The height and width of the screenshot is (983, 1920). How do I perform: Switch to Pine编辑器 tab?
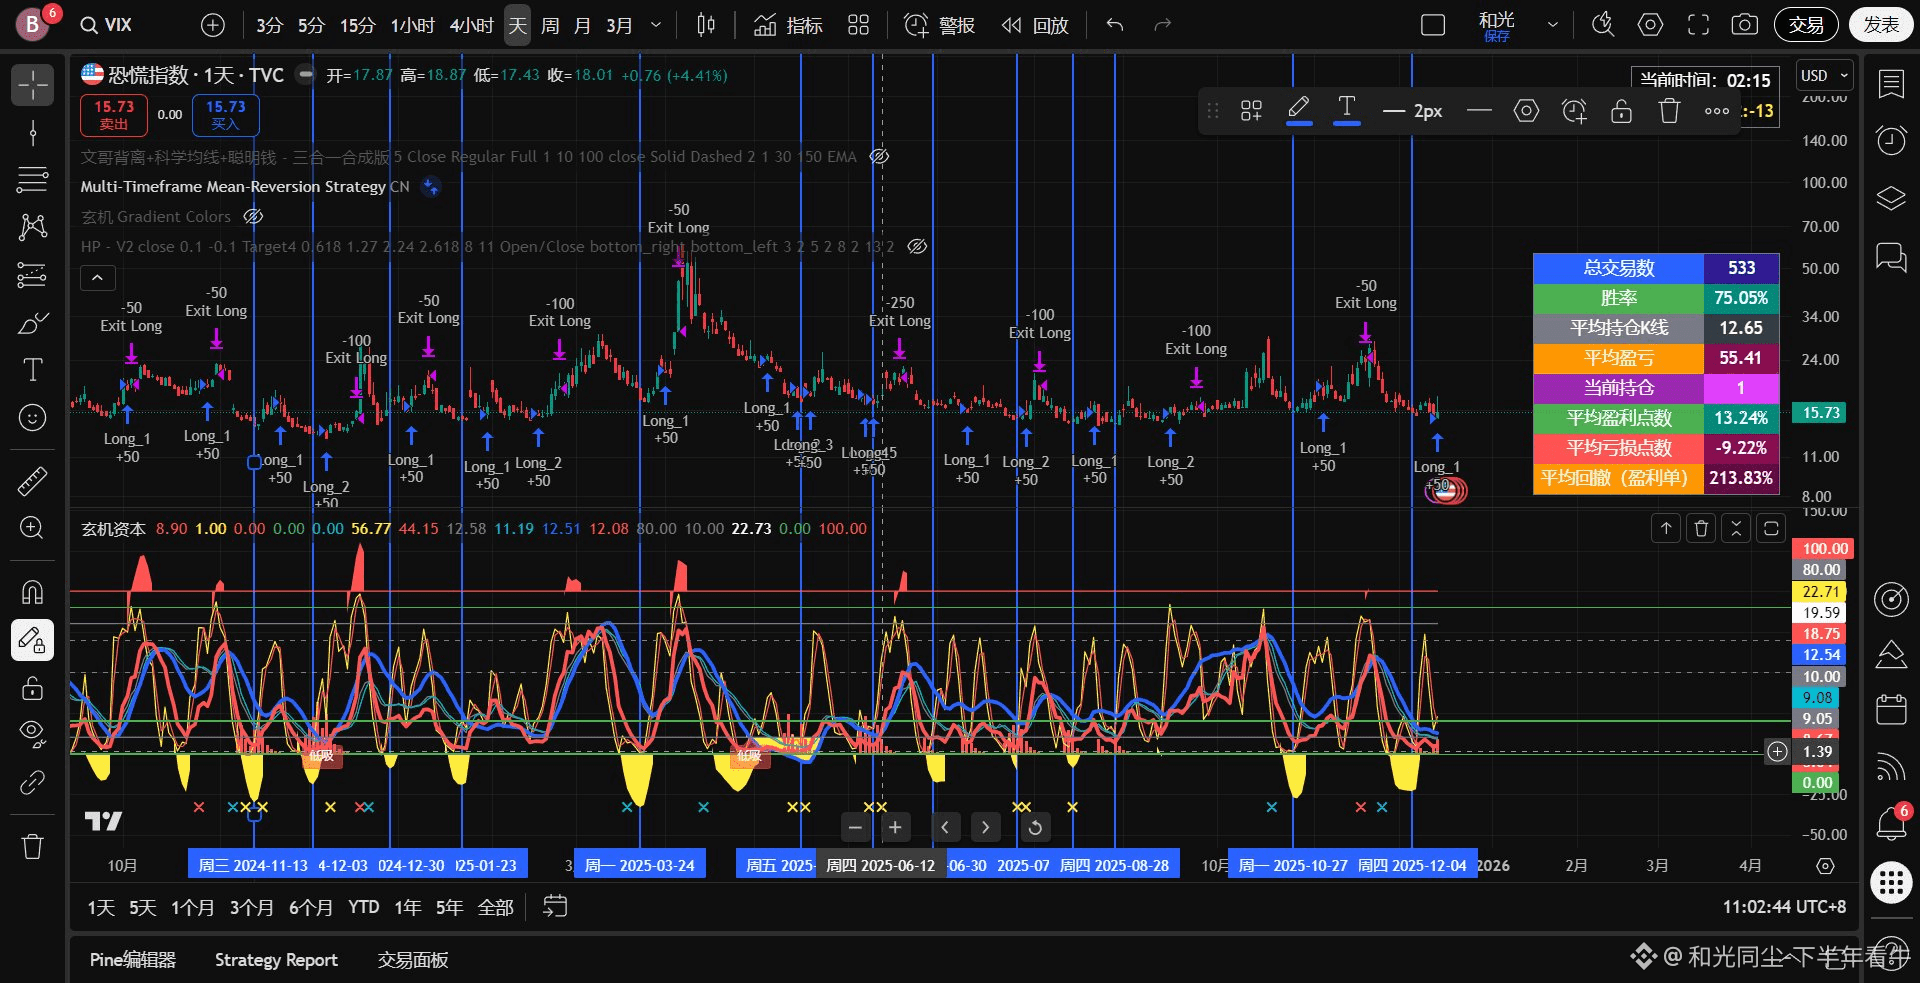(x=132, y=960)
